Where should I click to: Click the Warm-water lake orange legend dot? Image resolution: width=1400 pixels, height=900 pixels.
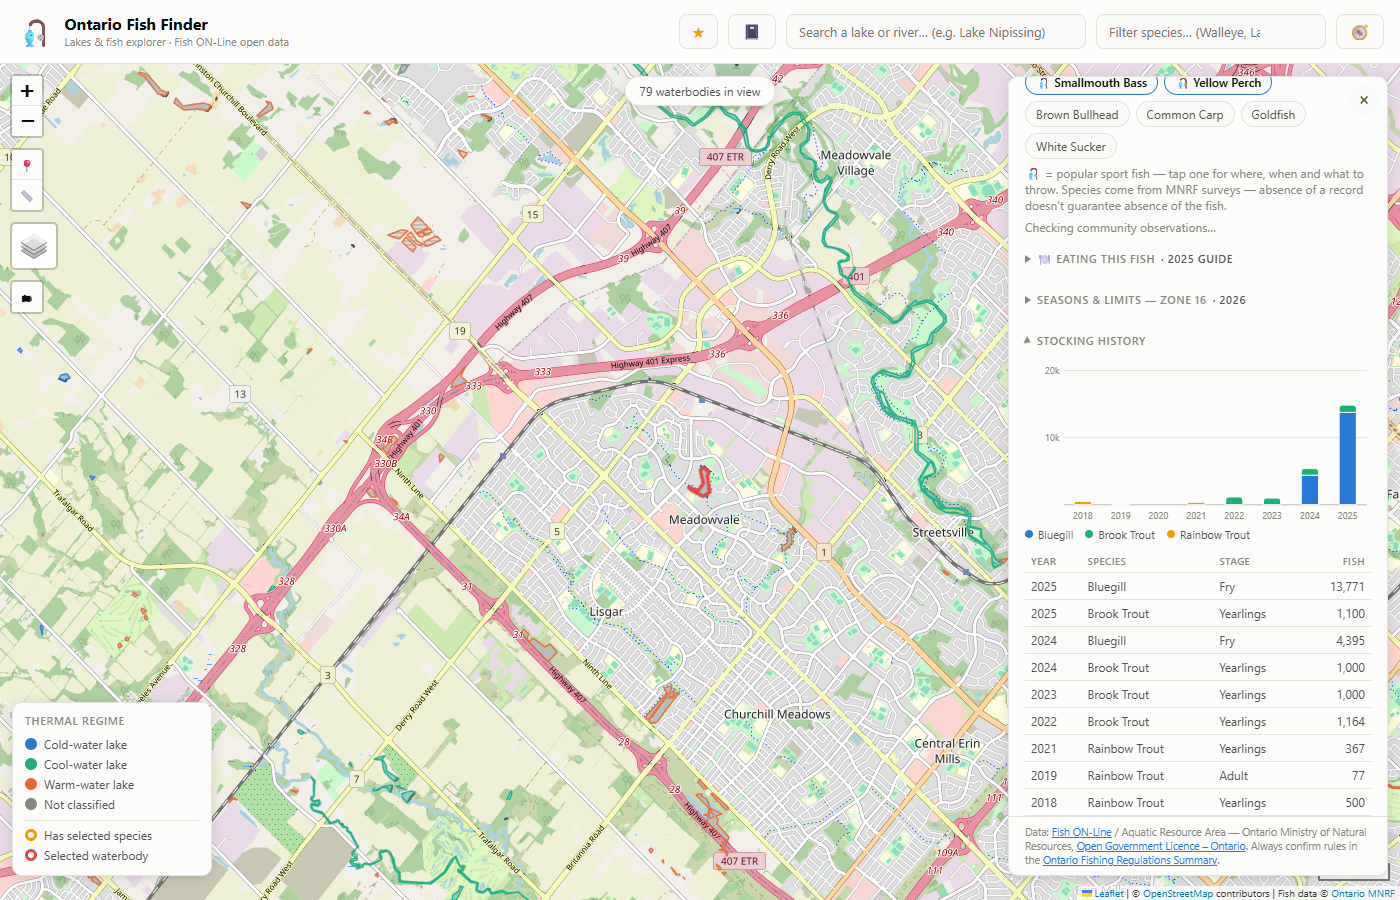pyautogui.click(x=31, y=784)
